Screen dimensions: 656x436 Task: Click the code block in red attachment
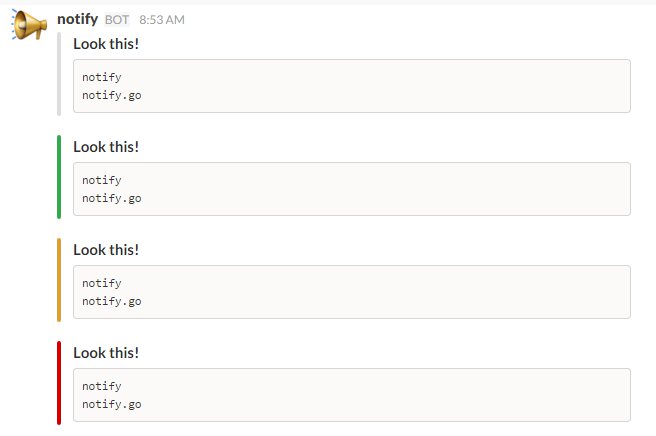click(351, 395)
